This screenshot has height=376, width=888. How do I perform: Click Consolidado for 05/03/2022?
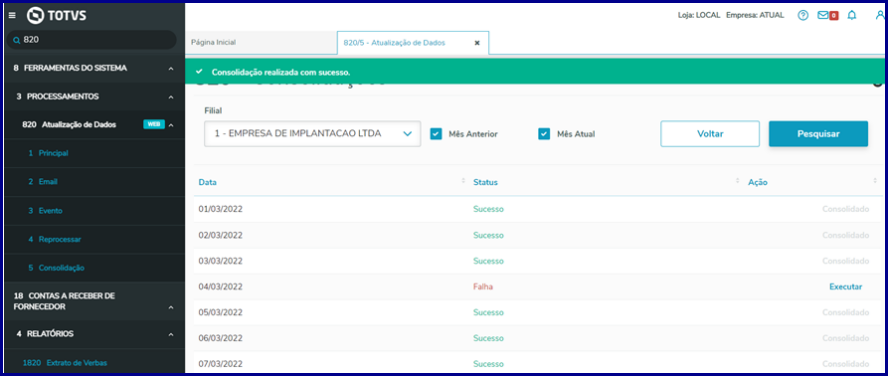[x=846, y=313]
